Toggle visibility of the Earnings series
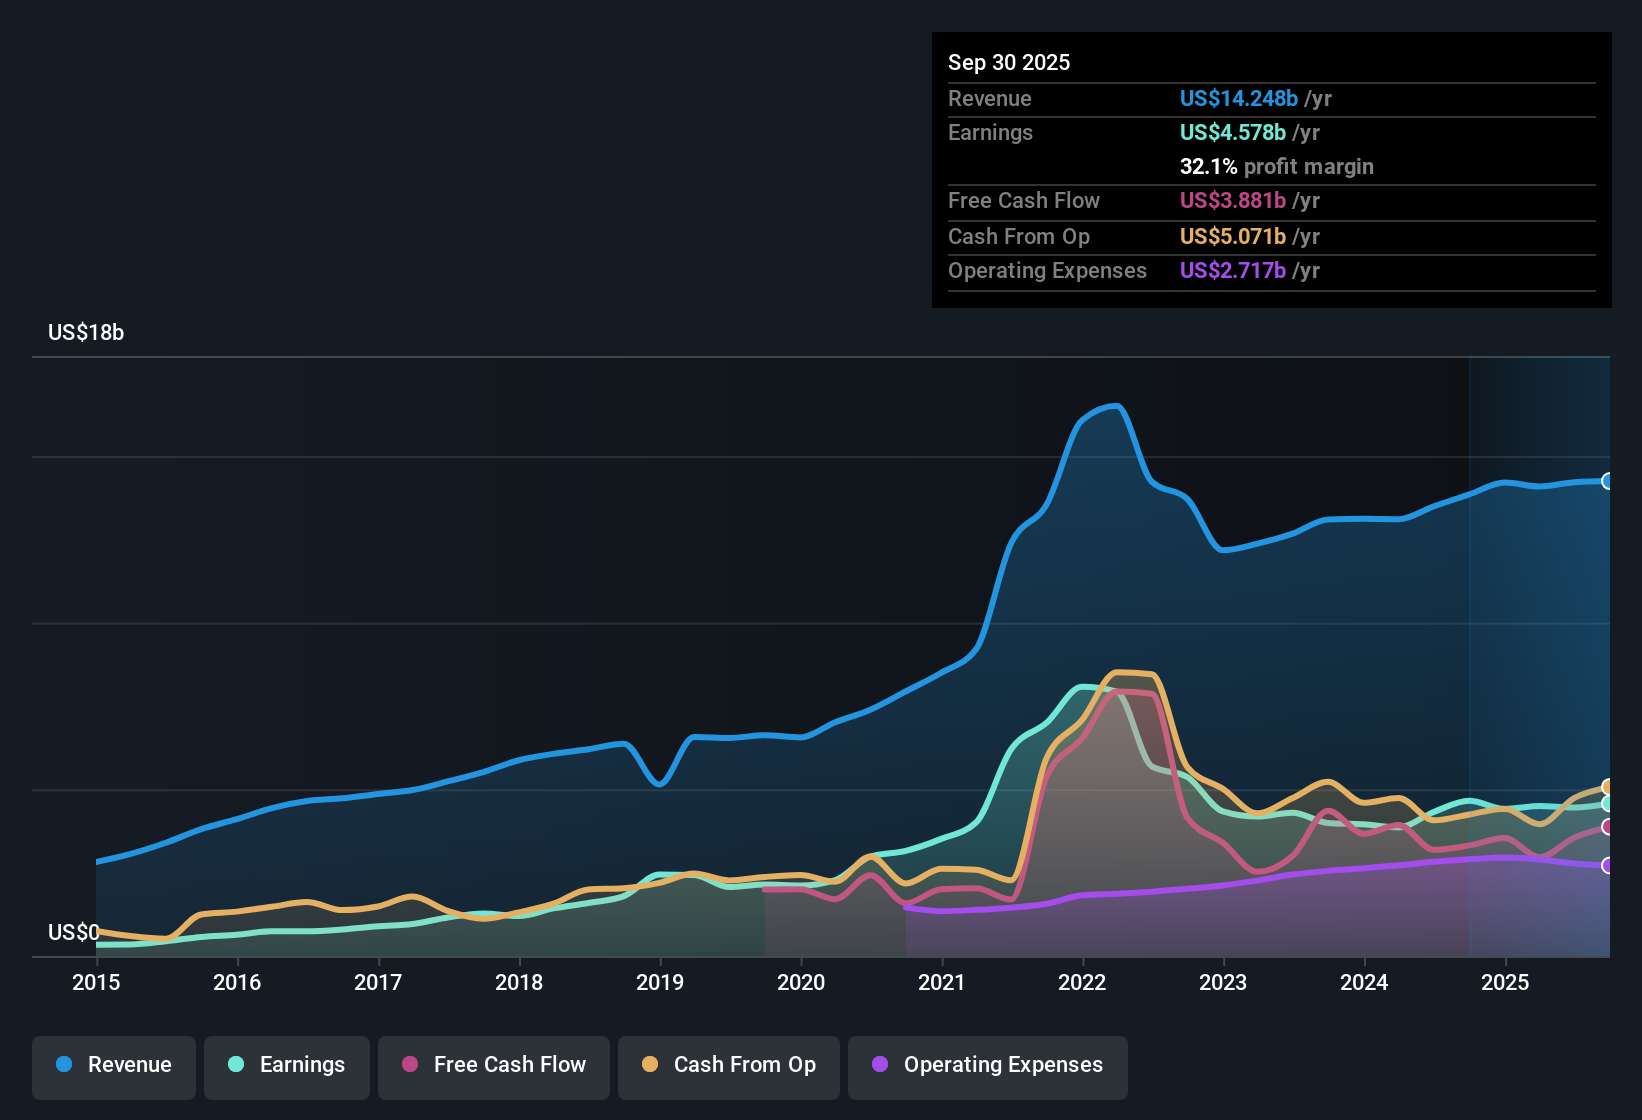This screenshot has width=1642, height=1120. click(x=287, y=1065)
